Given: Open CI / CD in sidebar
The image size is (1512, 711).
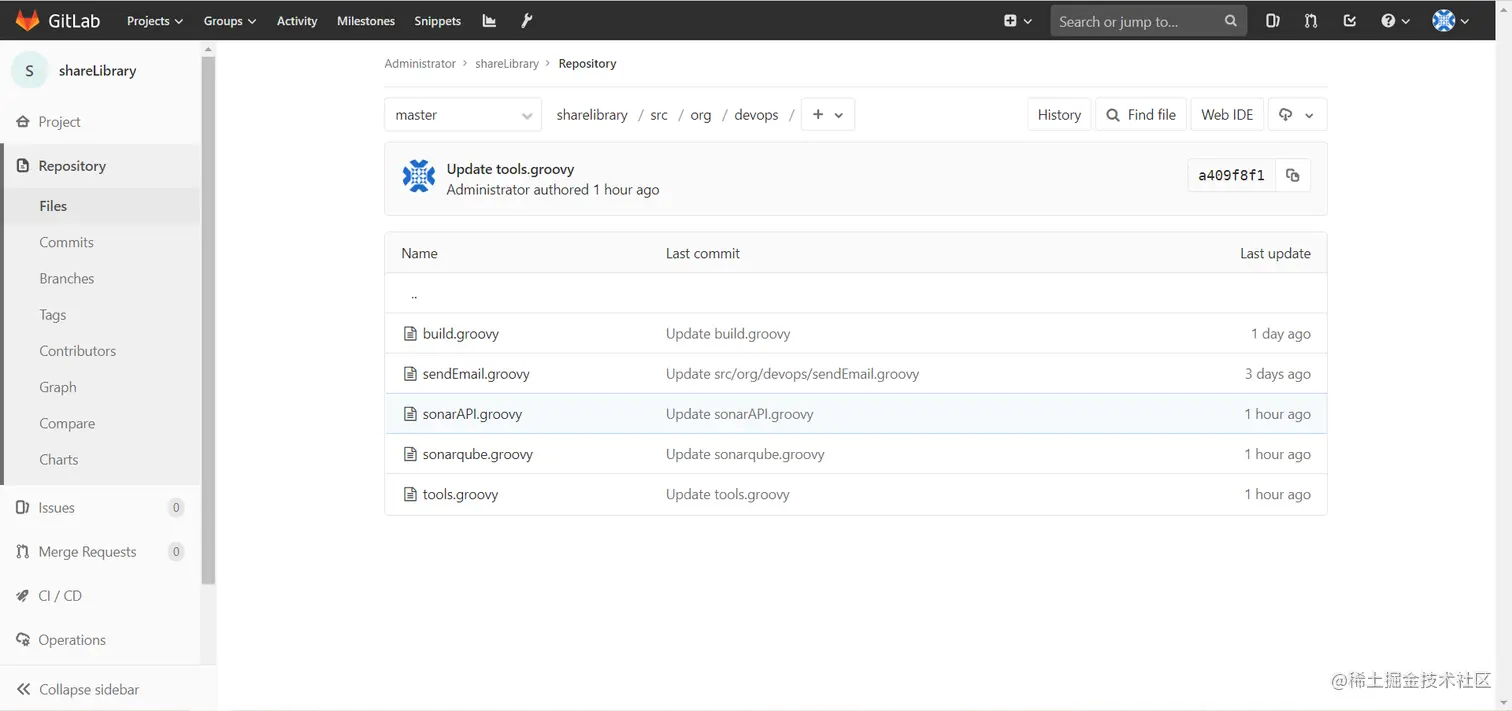Looking at the screenshot, I should [x=100, y=596].
